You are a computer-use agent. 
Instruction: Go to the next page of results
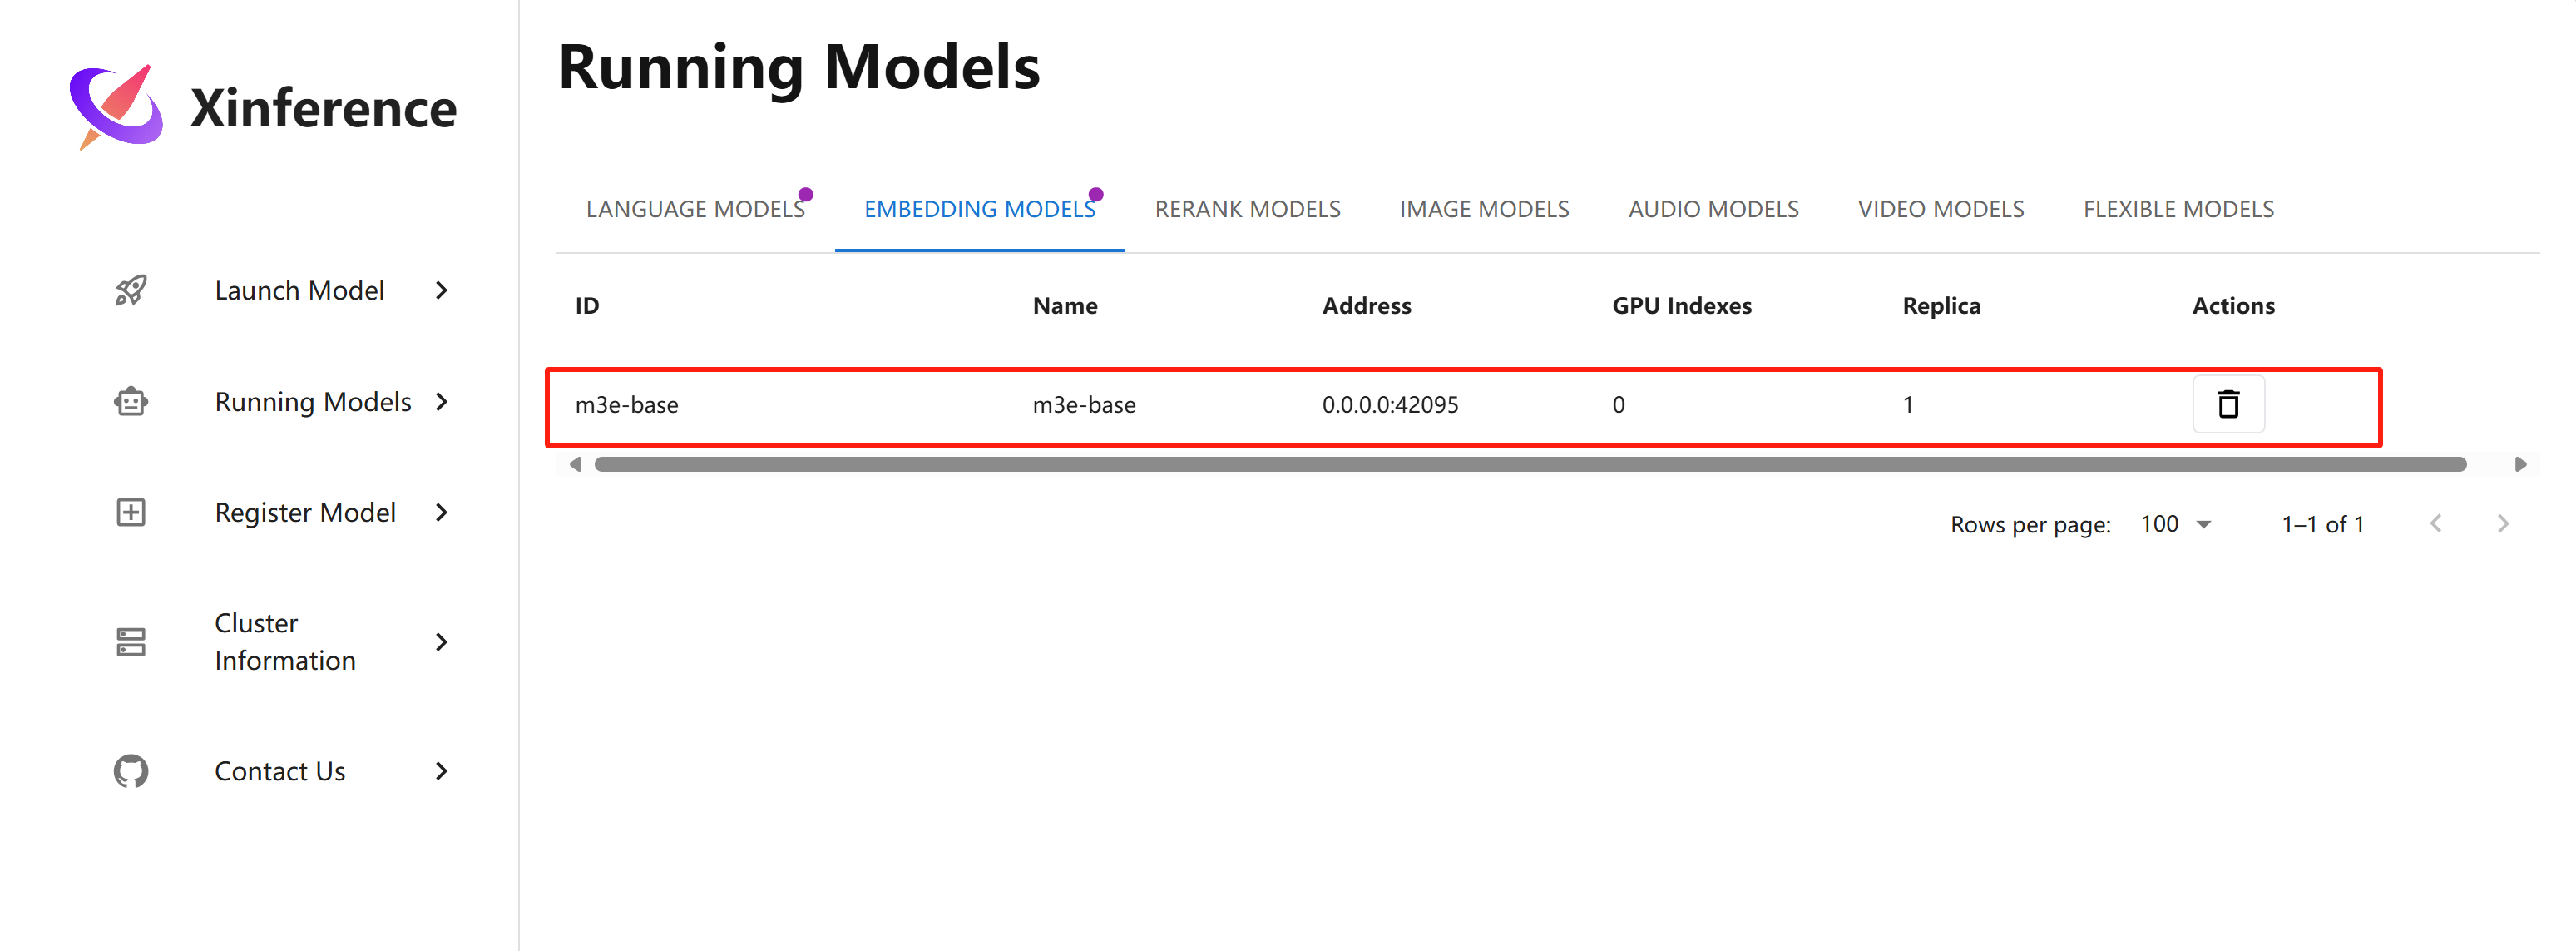point(2502,524)
